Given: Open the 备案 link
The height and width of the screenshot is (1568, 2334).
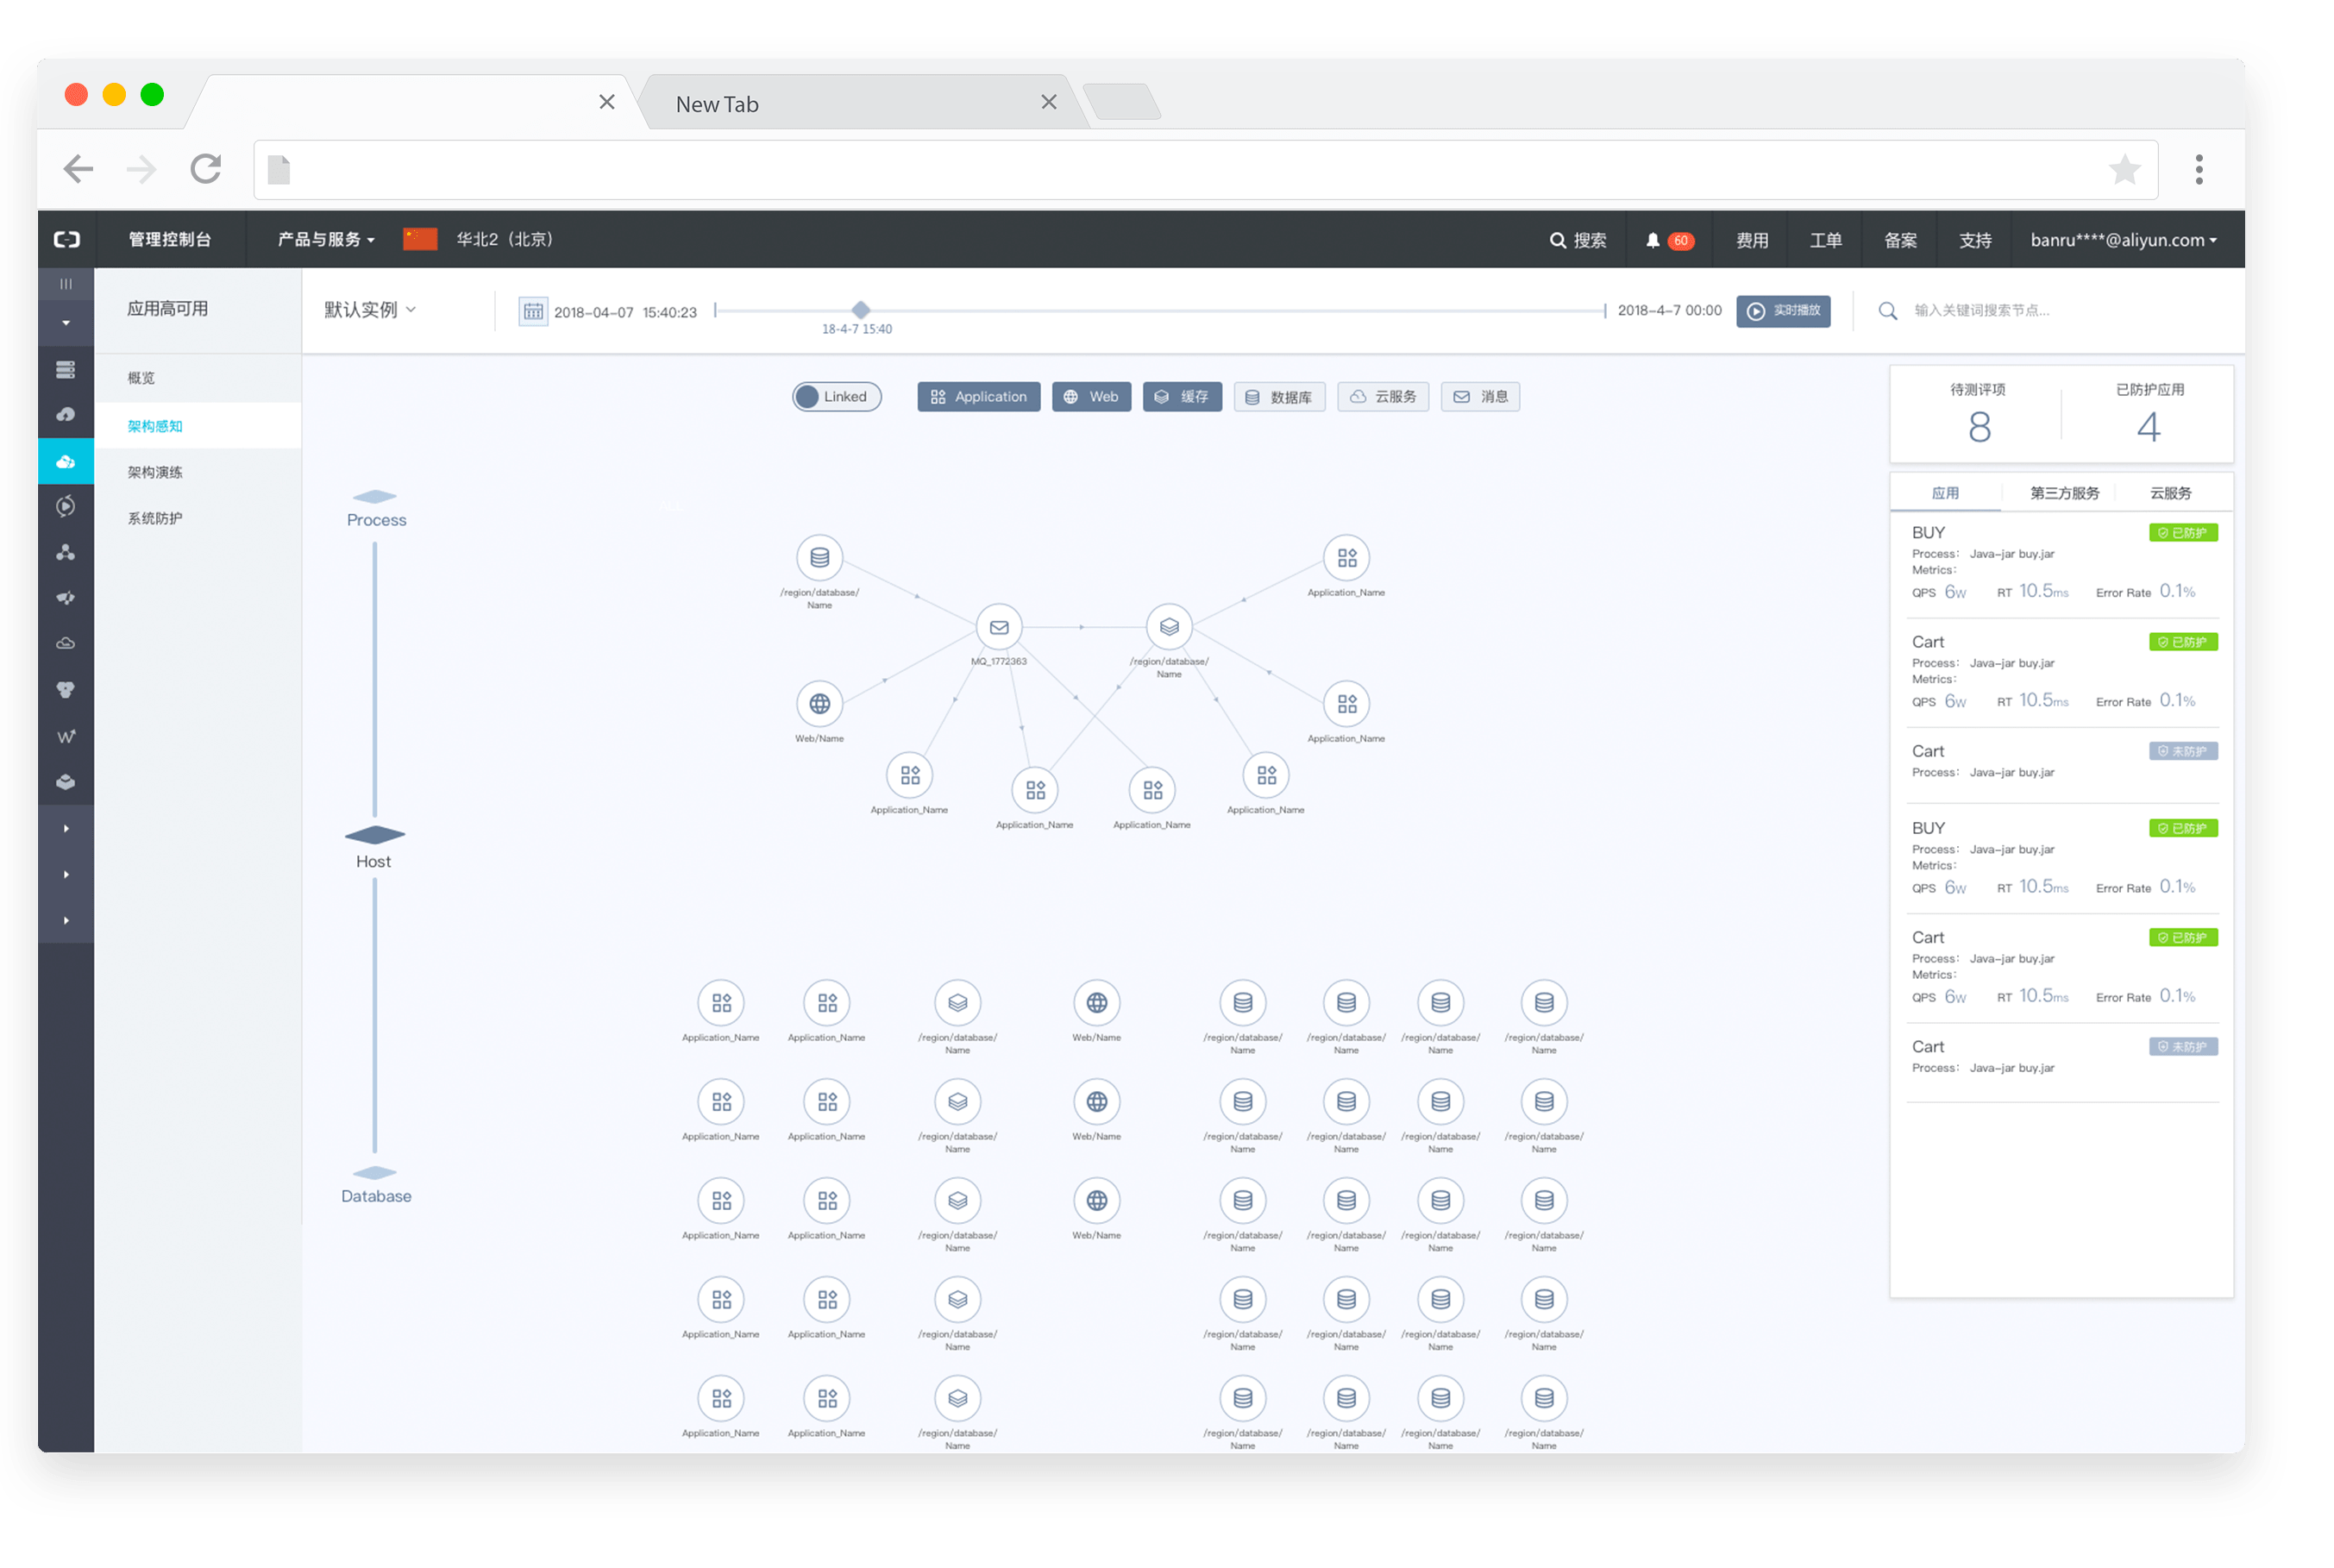Looking at the screenshot, I should tap(1900, 241).
